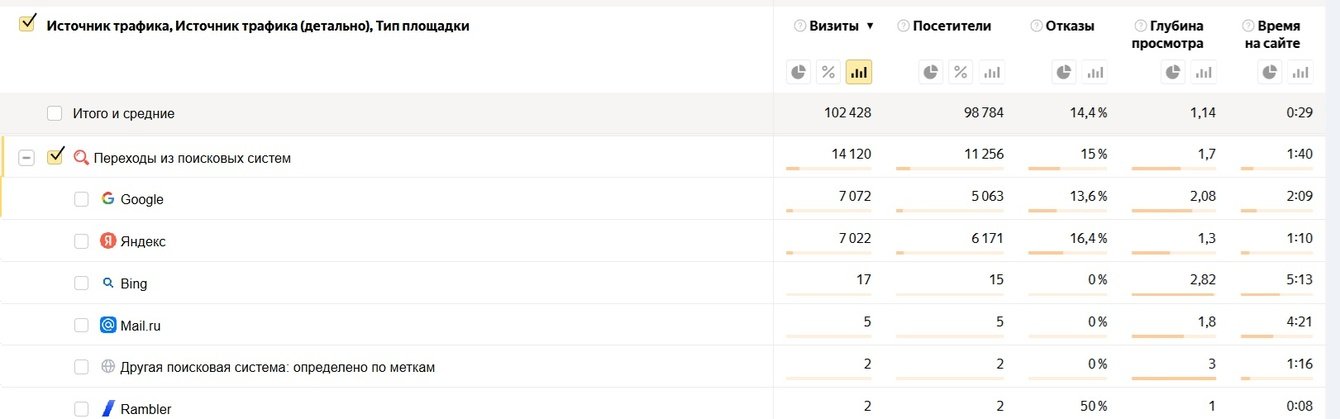This screenshot has height=419, width=1340.
Task: Click the Bing search engine row label
Action: pos(133,284)
